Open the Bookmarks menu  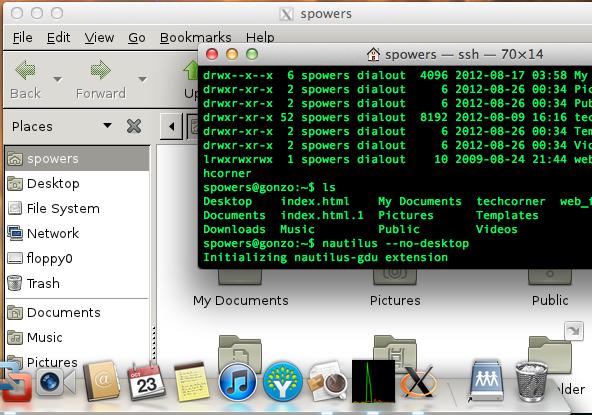[195, 37]
